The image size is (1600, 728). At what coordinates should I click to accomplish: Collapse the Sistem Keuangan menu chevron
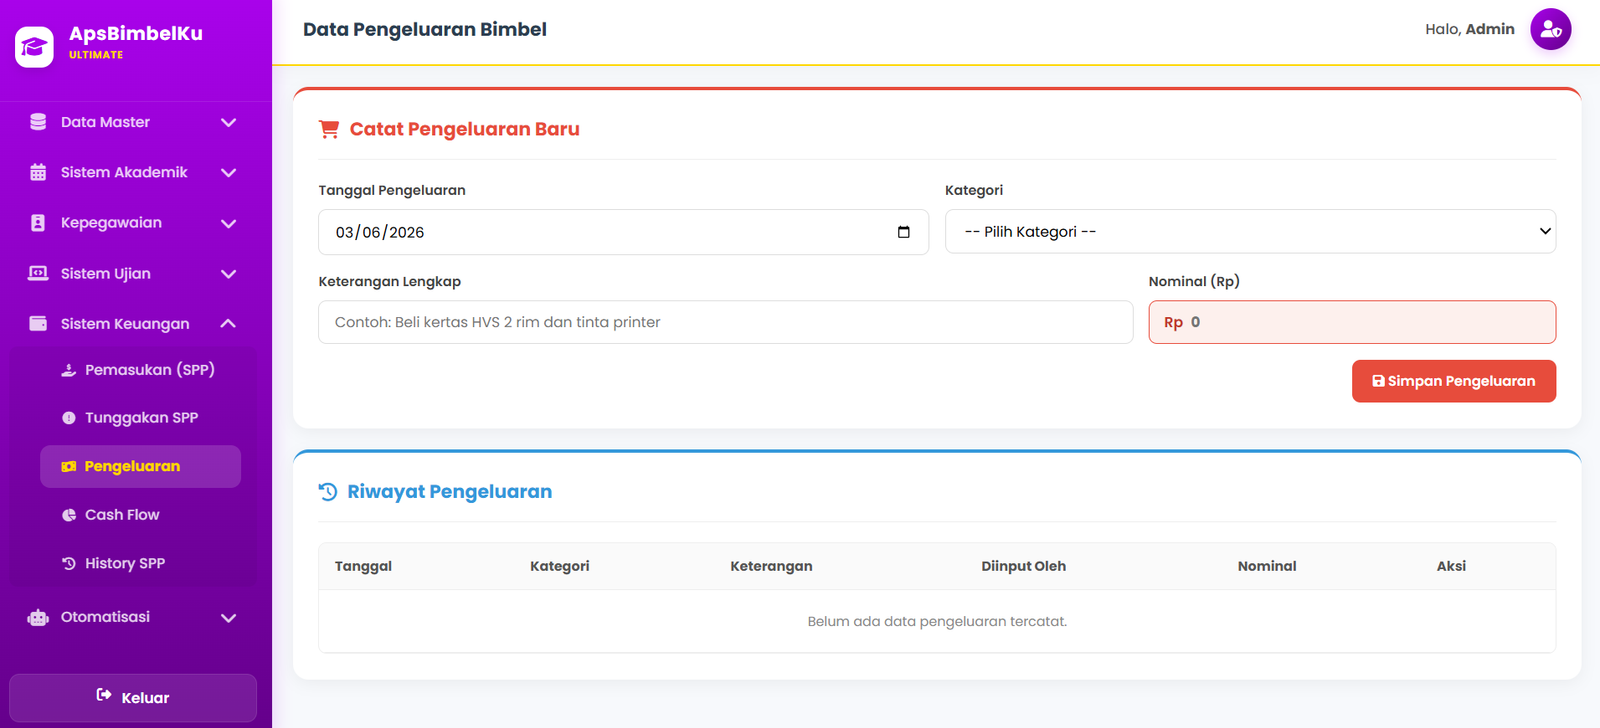[228, 323]
